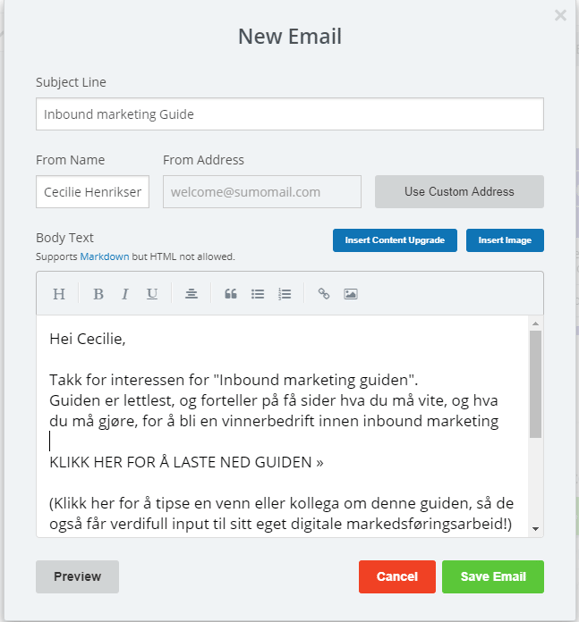Image resolution: width=579 pixels, height=622 pixels.
Task: Click the body text scrollbar down arrow
Action: tap(536, 529)
